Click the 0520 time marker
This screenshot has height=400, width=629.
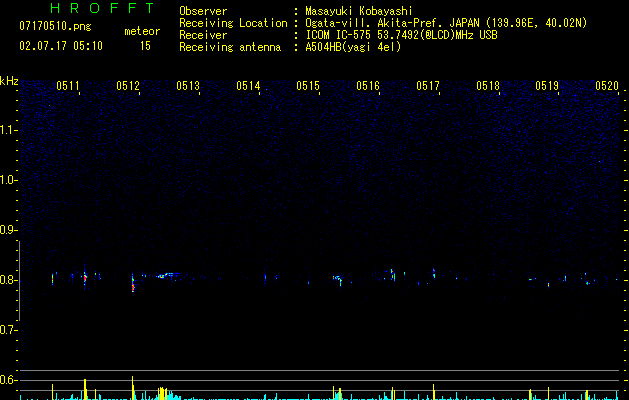tap(607, 86)
